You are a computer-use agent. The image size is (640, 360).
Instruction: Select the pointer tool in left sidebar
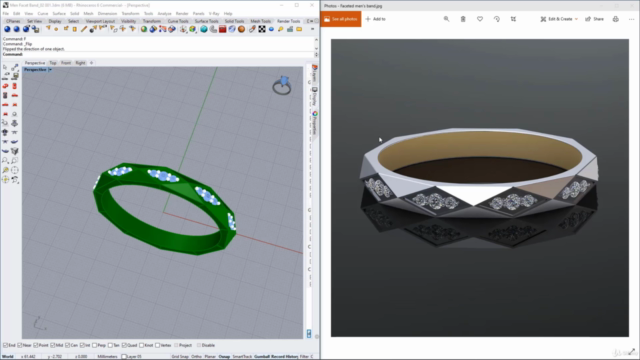[x=5, y=67]
